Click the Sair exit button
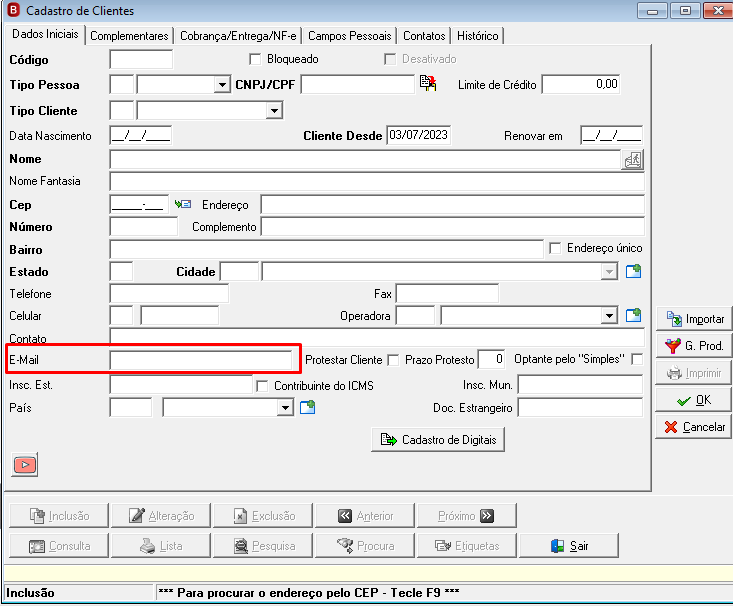The width and height of the screenshot is (733, 607). click(569, 546)
